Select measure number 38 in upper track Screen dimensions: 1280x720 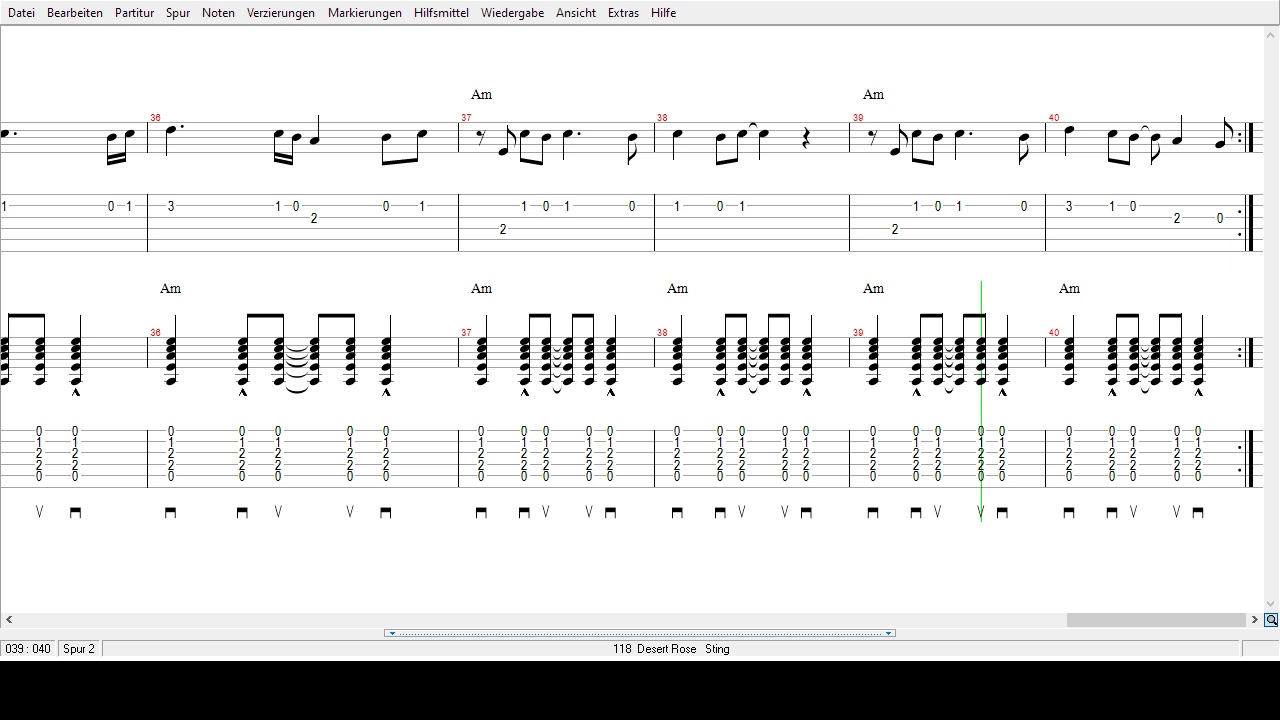click(x=662, y=118)
